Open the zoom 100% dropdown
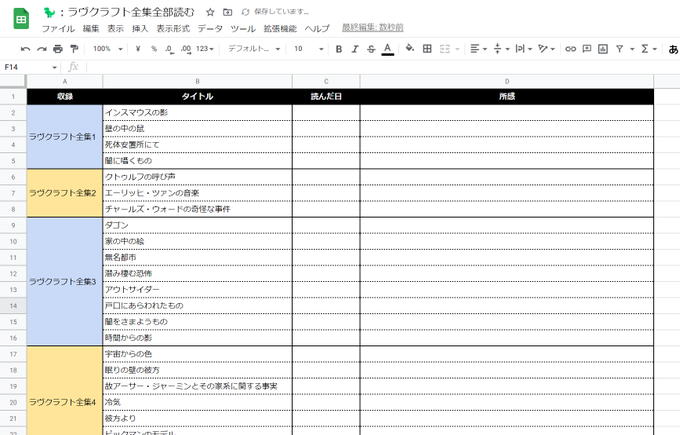680x435 pixels. tap(108, 49)
